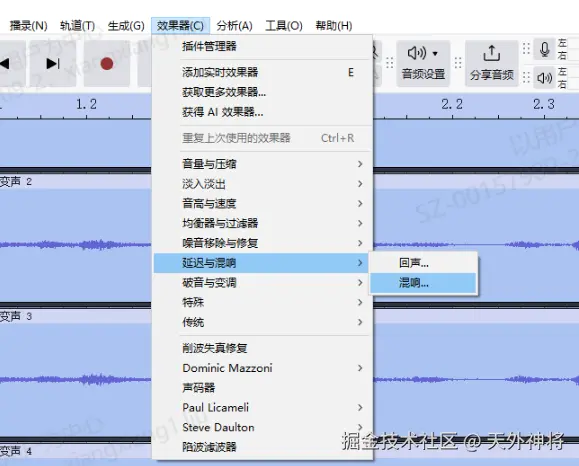Expand Paul Licameli submenu

point(262,408)
